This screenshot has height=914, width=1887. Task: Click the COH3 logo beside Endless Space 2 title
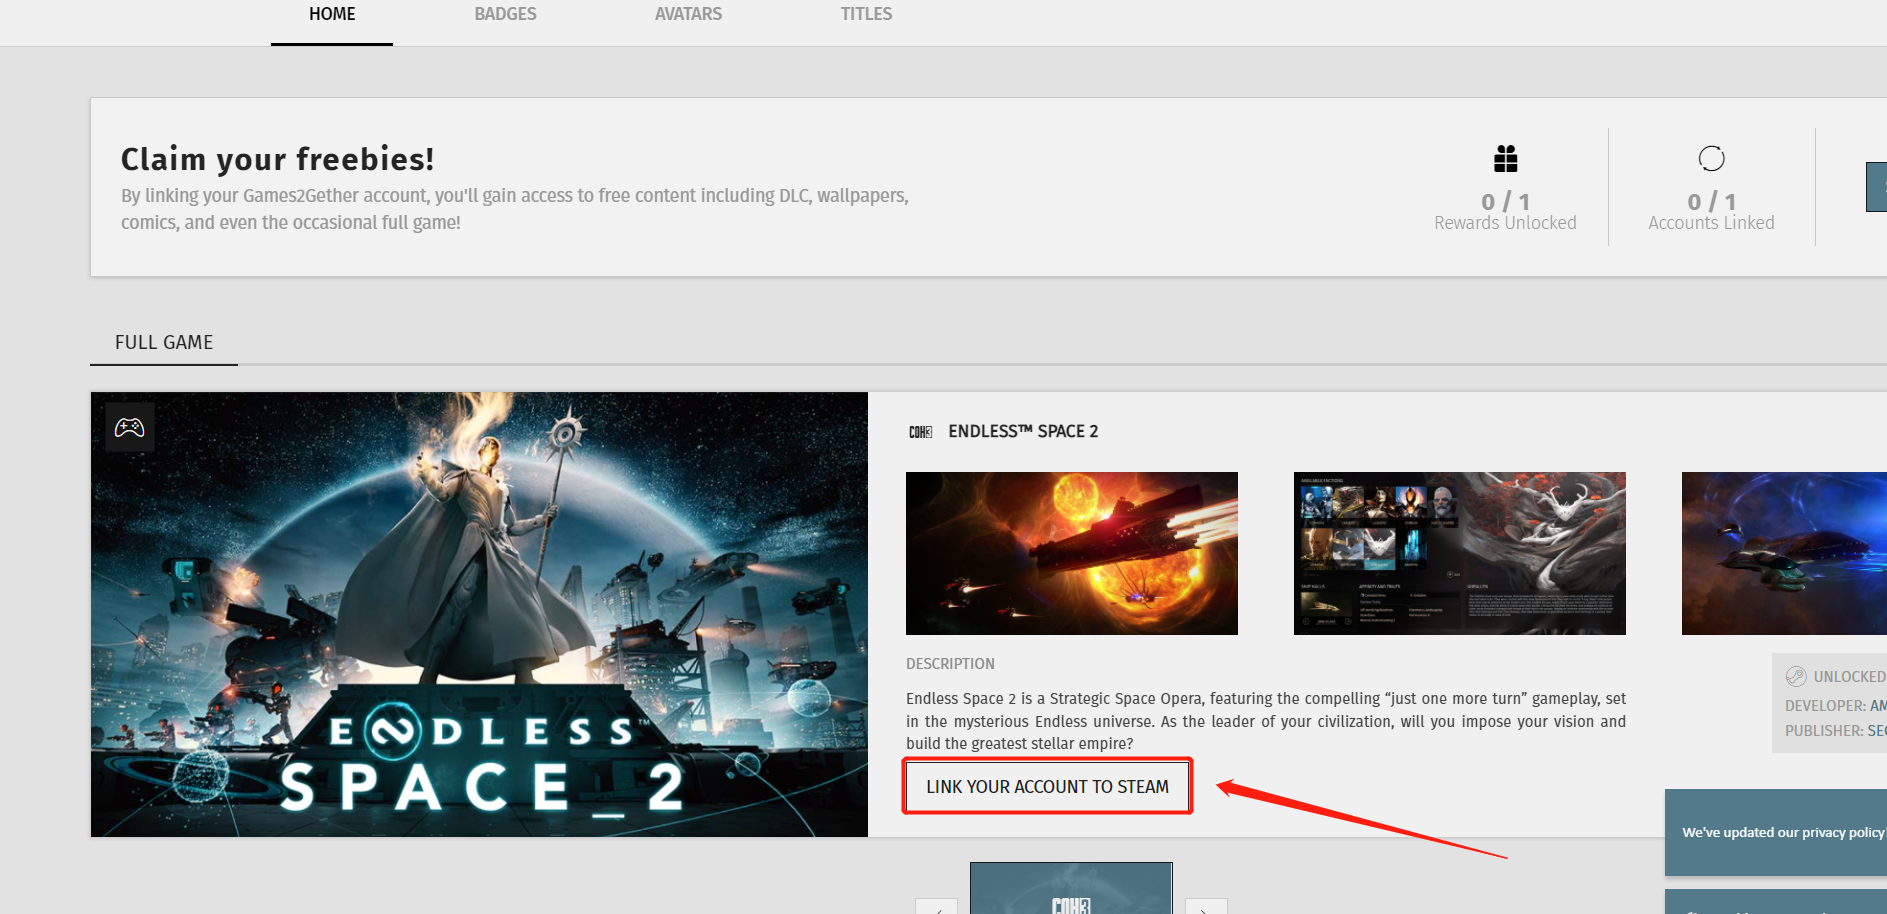920,432
